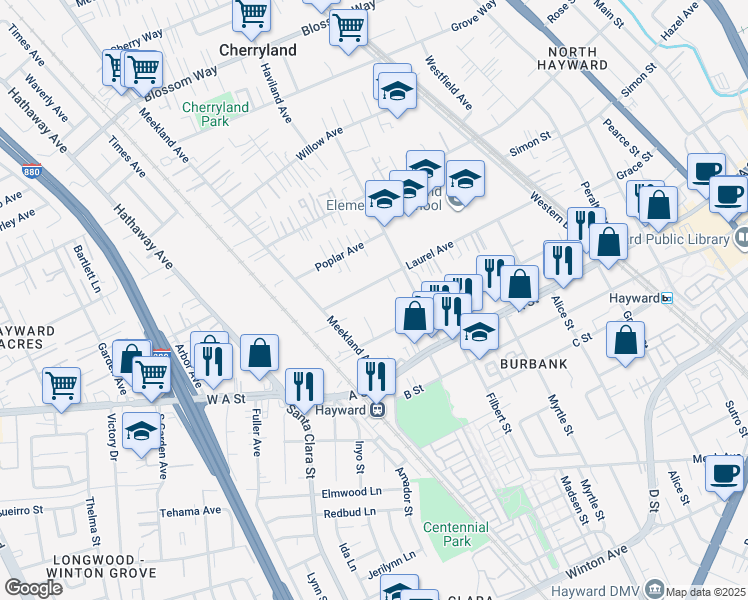Image resolution: width=748 pixels, height=600 pixels.
Task: Open the Hayward BART station icon
Action: pyautogui.click(x=667, y=299)
